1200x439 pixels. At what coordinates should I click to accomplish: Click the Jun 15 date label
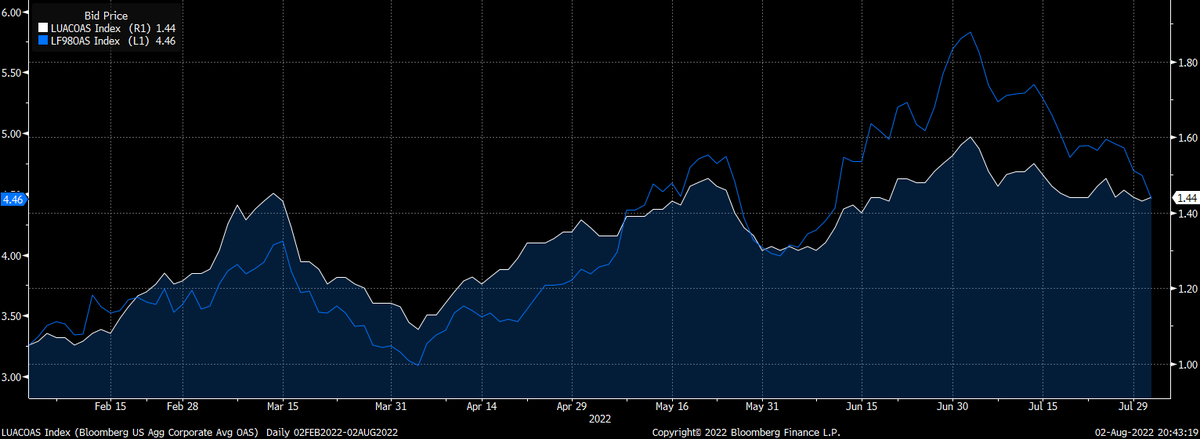pos(861,407)
